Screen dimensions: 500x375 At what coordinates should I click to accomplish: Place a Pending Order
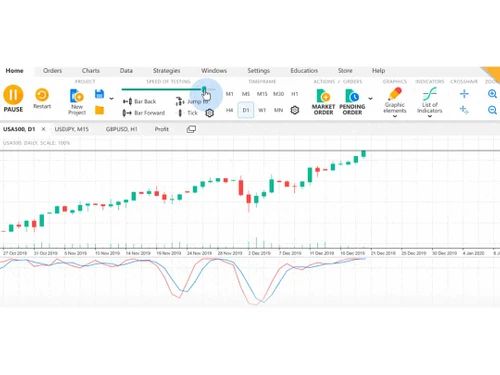point(352,102)
